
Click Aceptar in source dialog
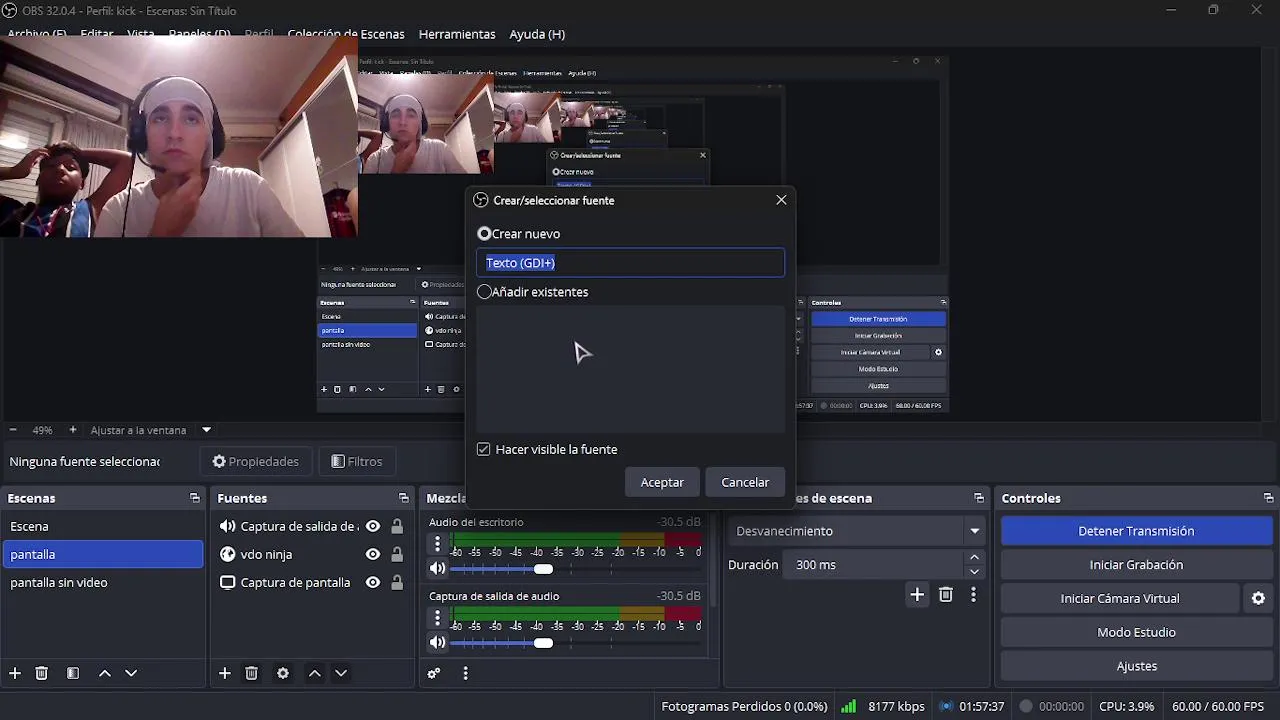tap(662, 482)
